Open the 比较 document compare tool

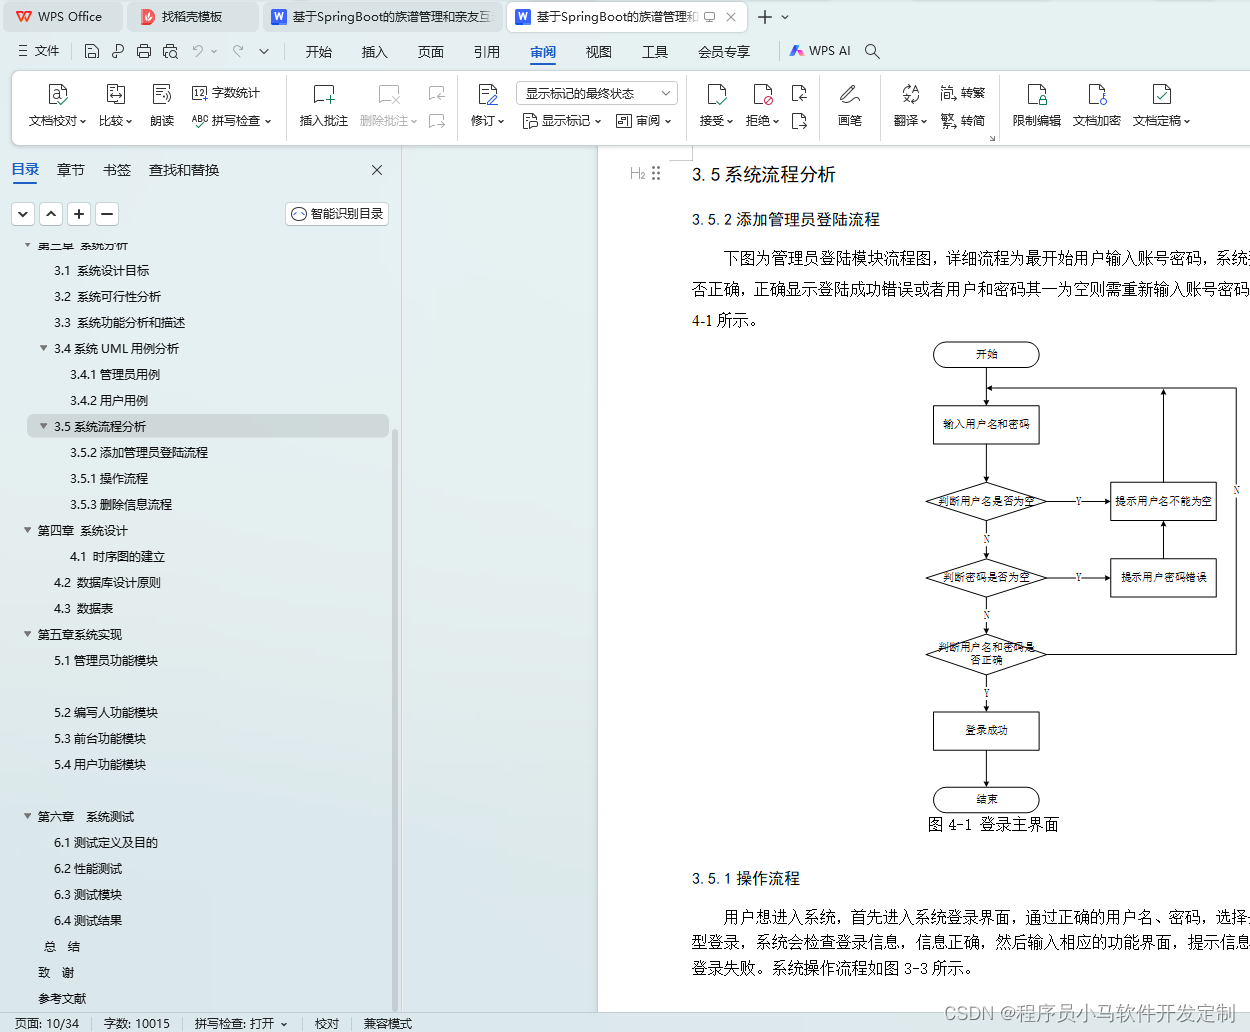point(115,105)
